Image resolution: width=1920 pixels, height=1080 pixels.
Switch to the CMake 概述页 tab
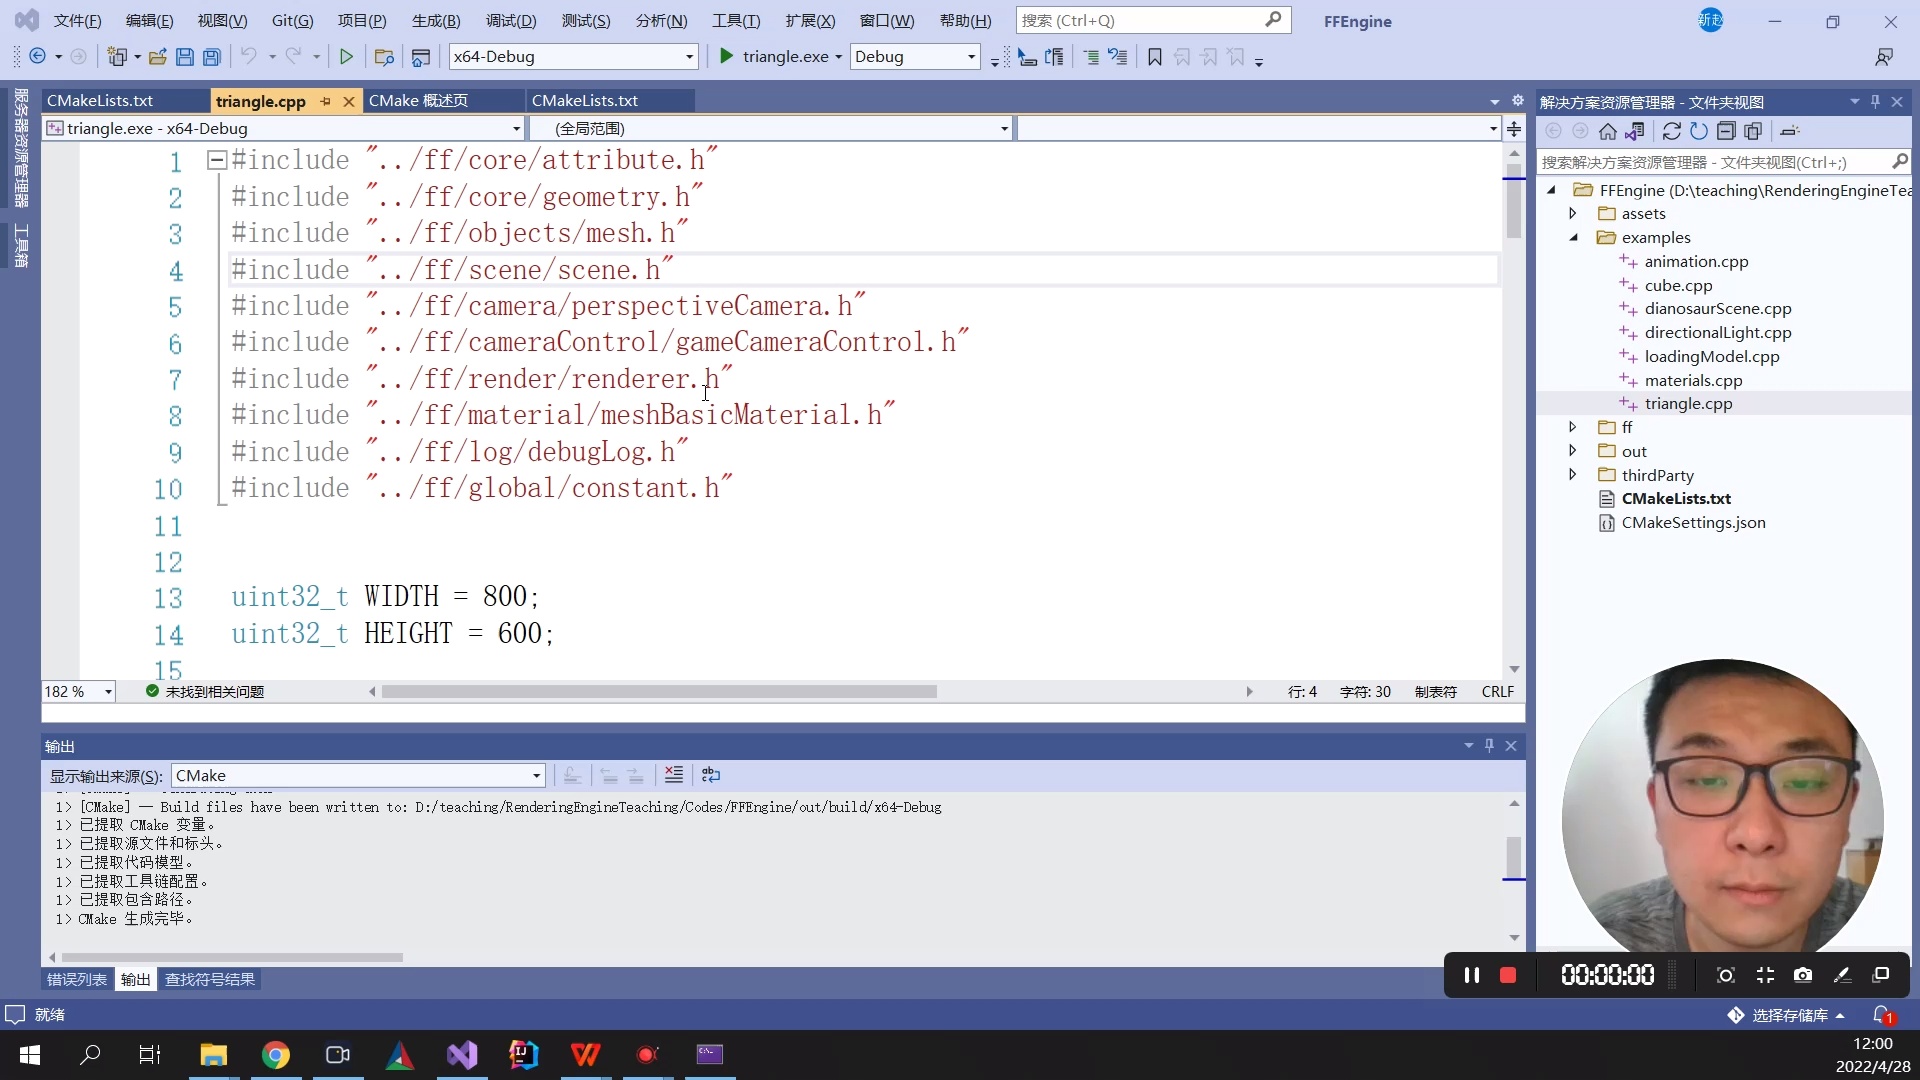pos(418,101)
